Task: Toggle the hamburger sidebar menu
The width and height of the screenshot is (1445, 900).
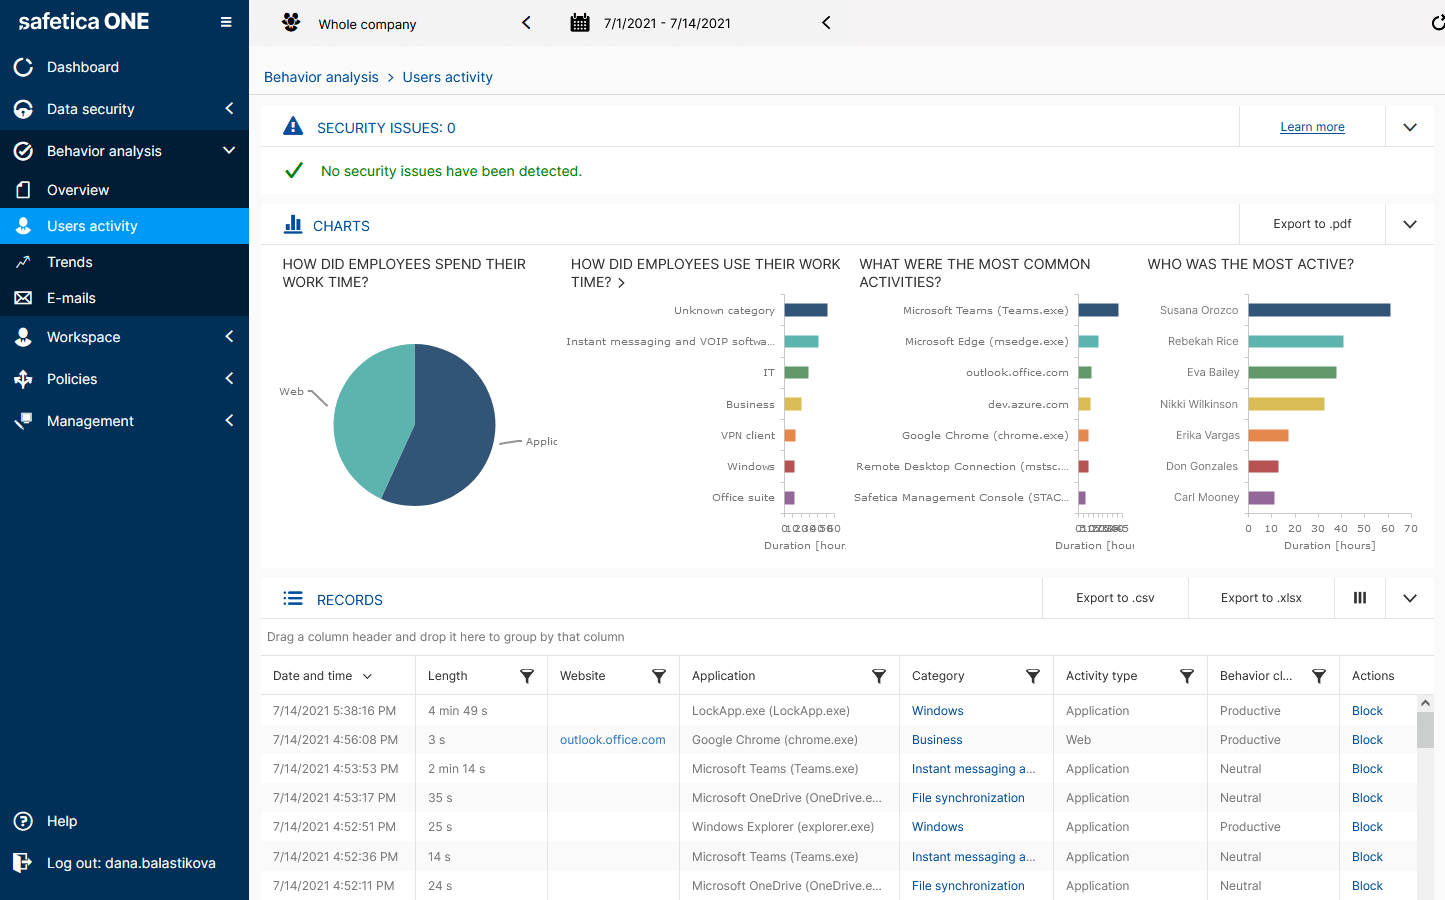Action: click(226, 22)
